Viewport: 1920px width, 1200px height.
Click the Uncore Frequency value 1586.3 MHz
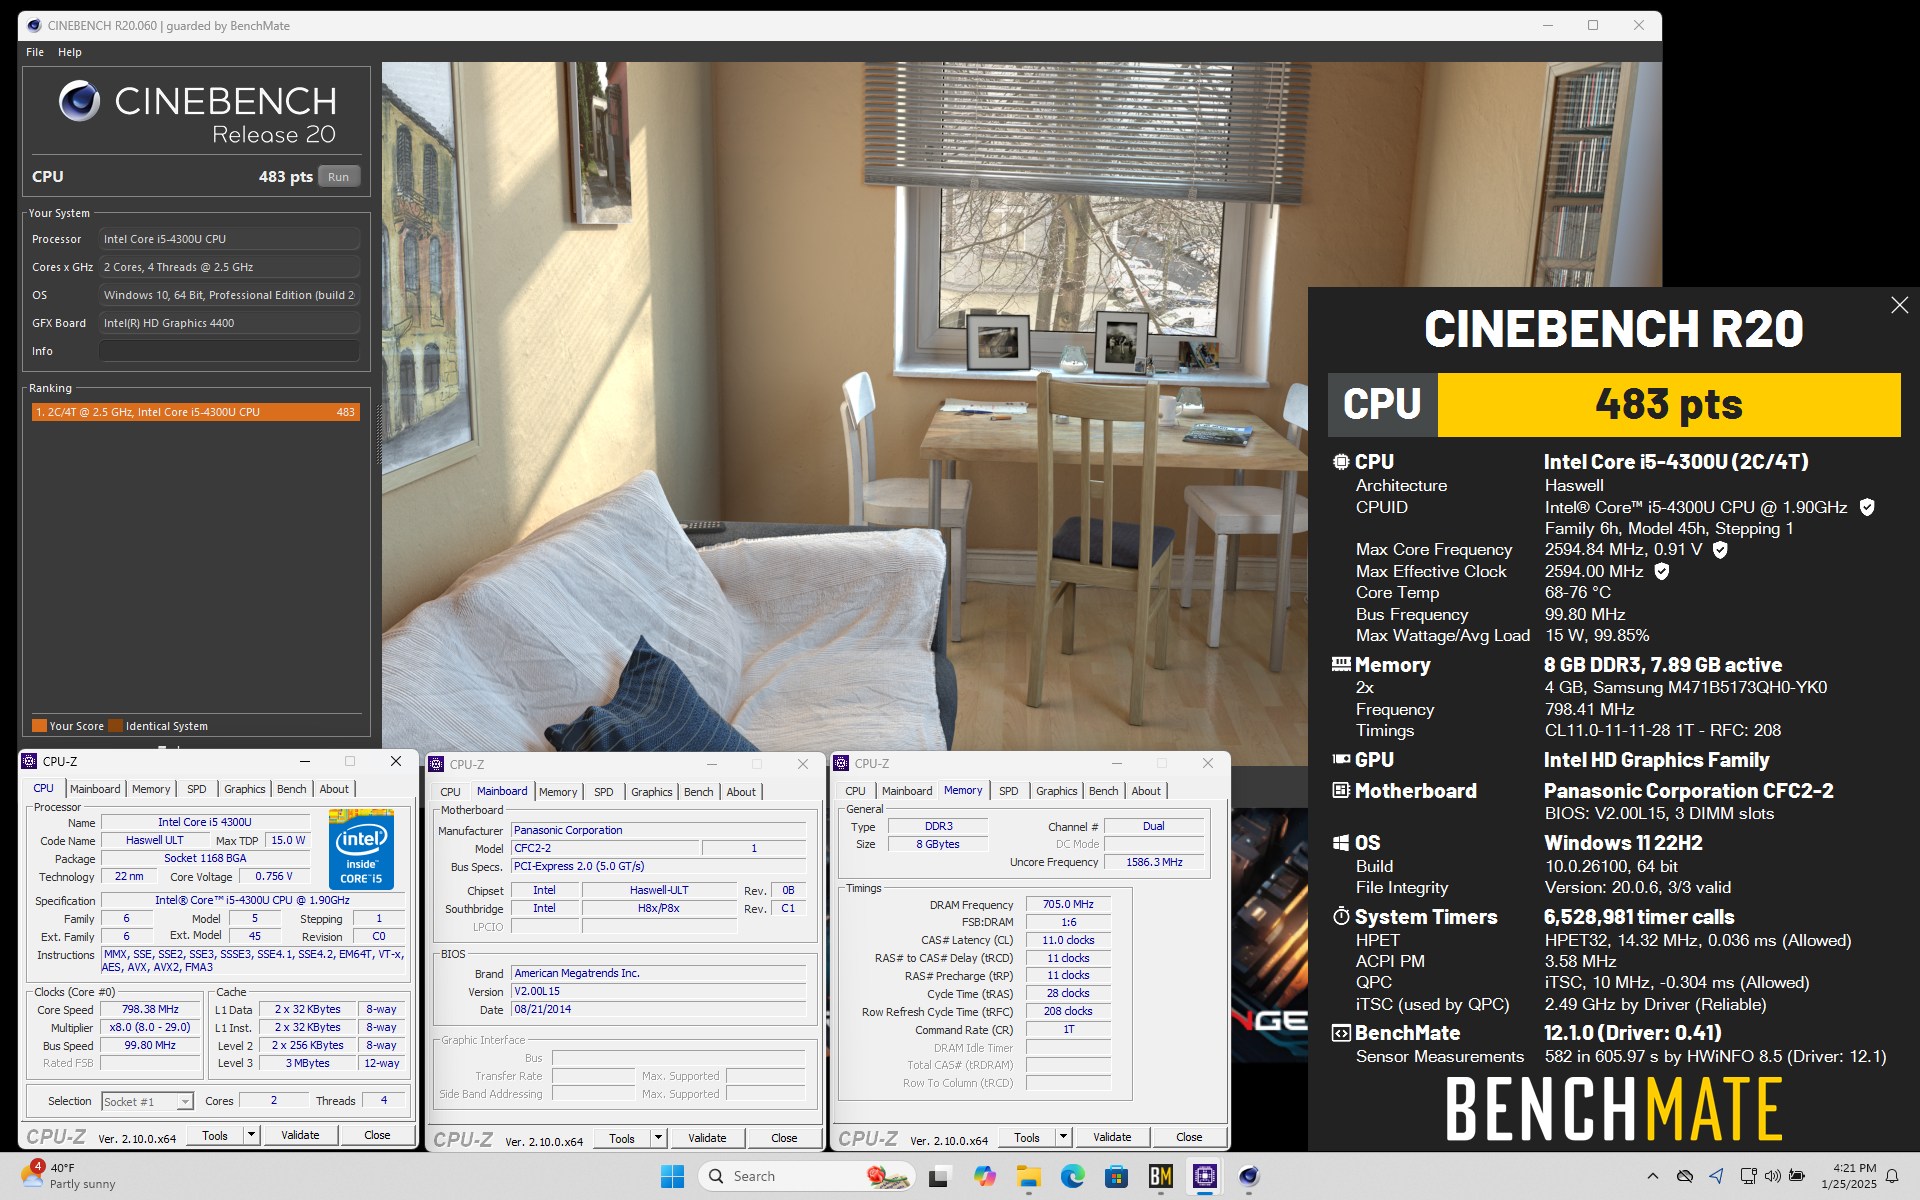pyautogui.click(x=1154, y=862)
